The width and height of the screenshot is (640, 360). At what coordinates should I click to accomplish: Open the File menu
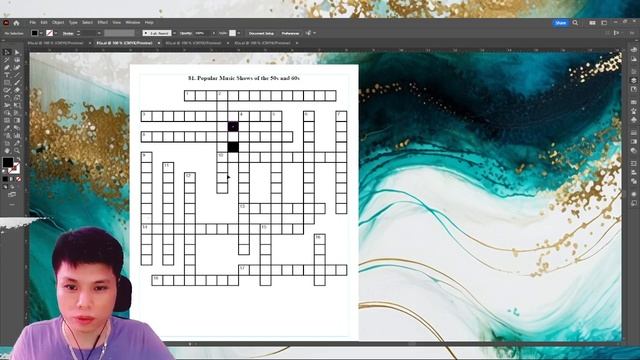[x=33, y=23]
